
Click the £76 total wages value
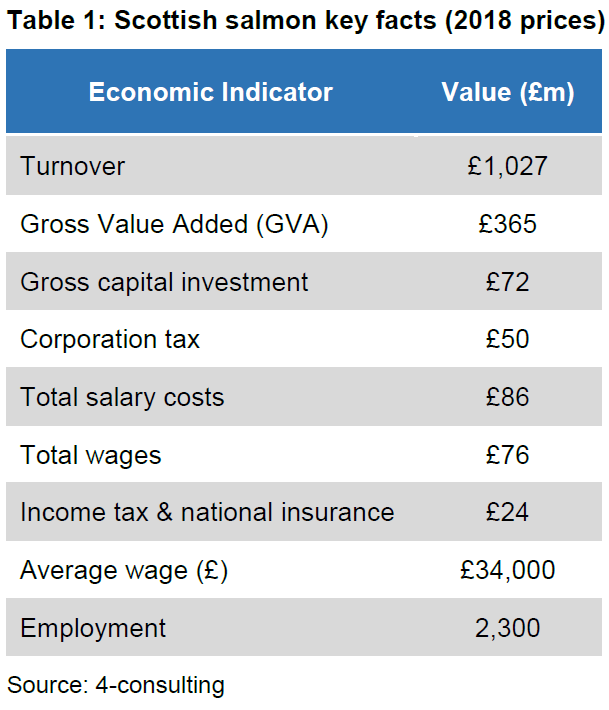(508, 455)
